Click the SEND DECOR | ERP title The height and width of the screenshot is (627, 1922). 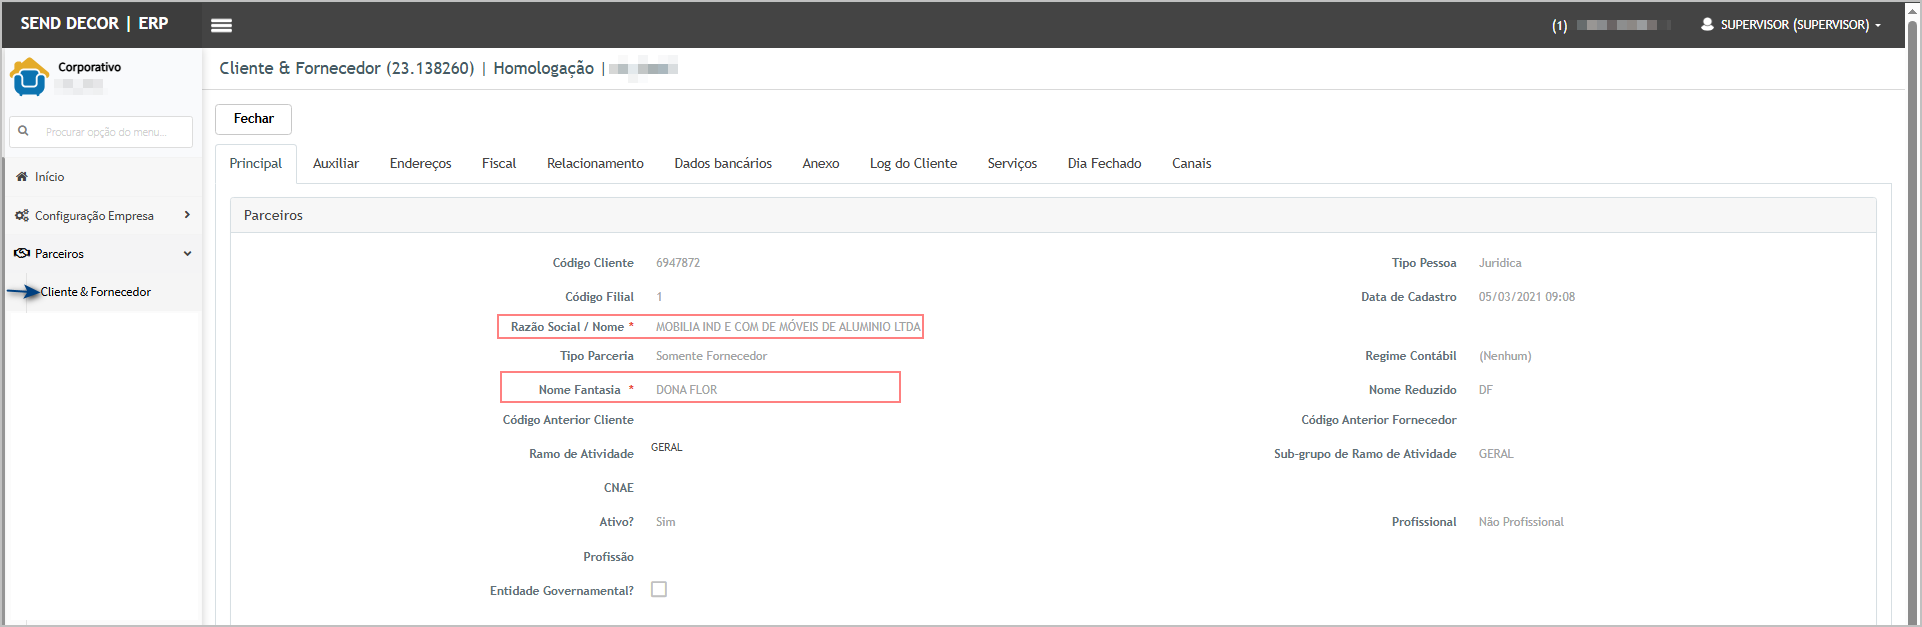click(94, 23)
